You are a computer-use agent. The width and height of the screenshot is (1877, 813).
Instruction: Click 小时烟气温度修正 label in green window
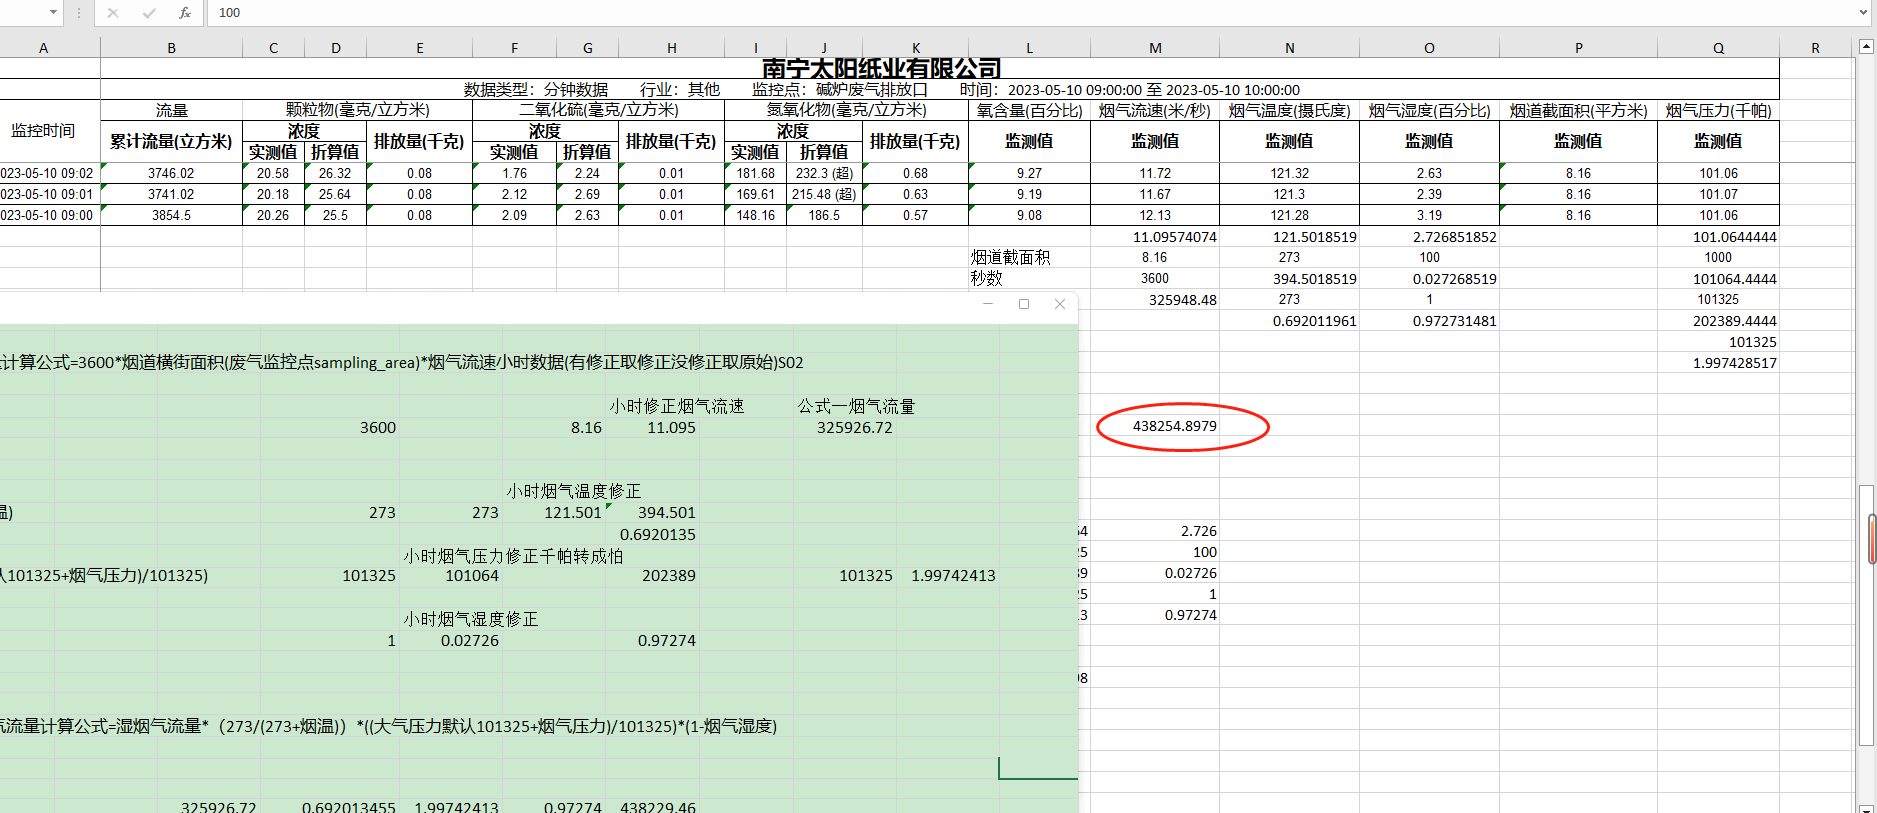click(x=574, y=491)
